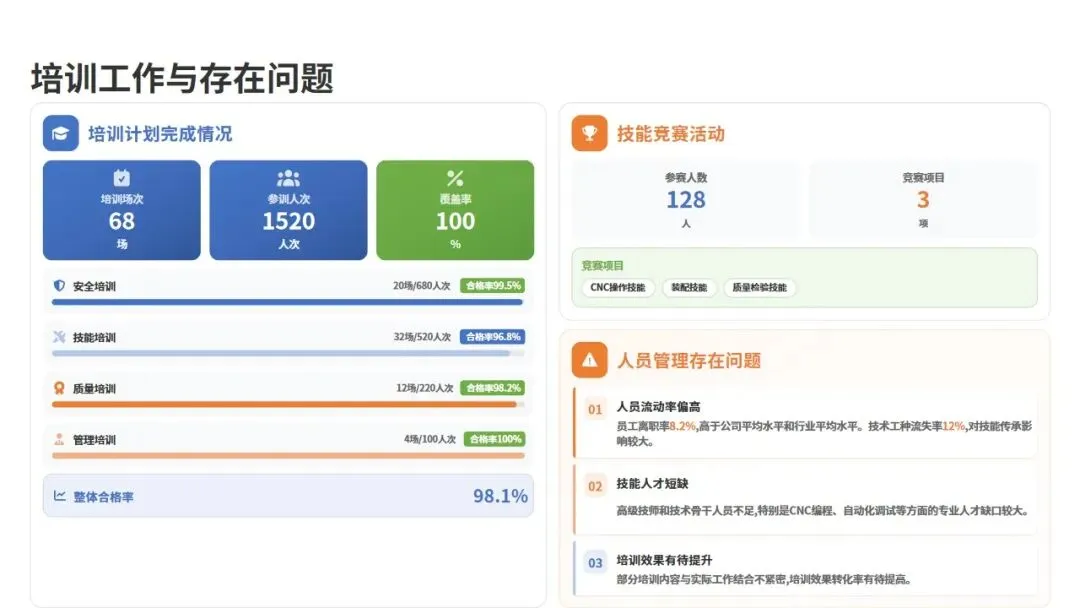
Task: Click the trophy icon beside 技能竞赛活动
Action: click(x=590, y=133)
